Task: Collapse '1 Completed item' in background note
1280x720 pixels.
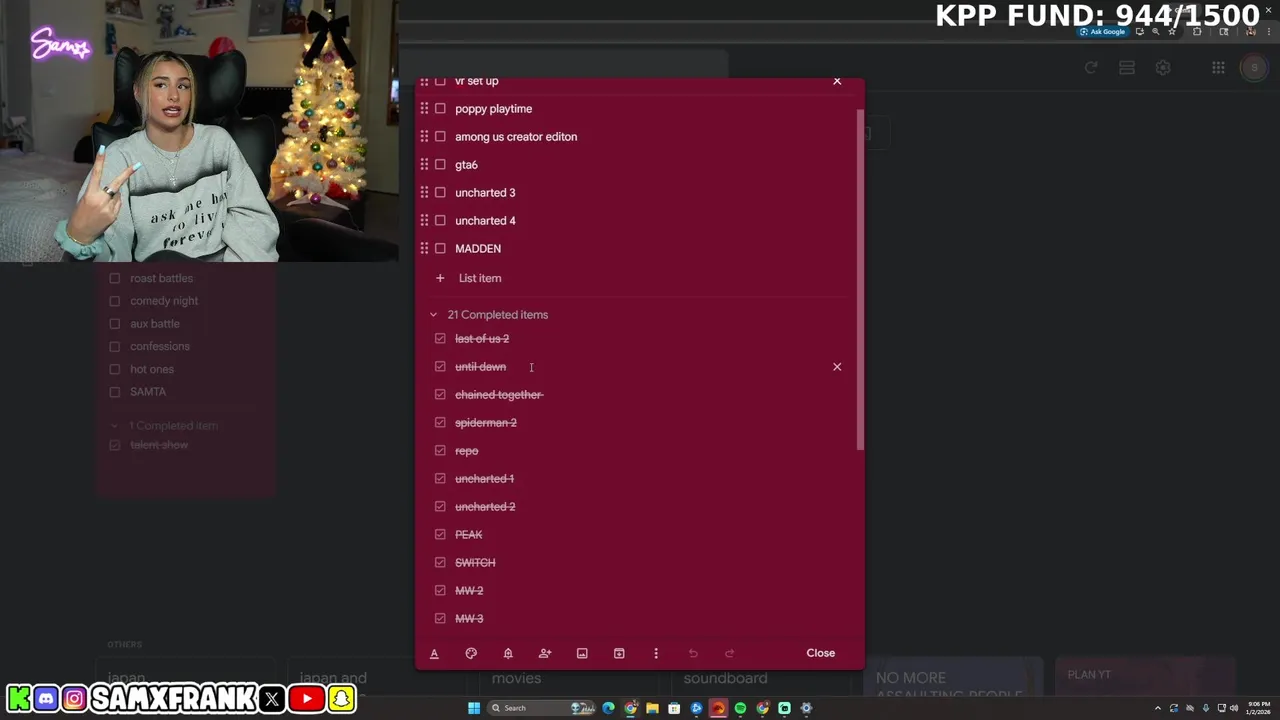Action: pos(114,426)
